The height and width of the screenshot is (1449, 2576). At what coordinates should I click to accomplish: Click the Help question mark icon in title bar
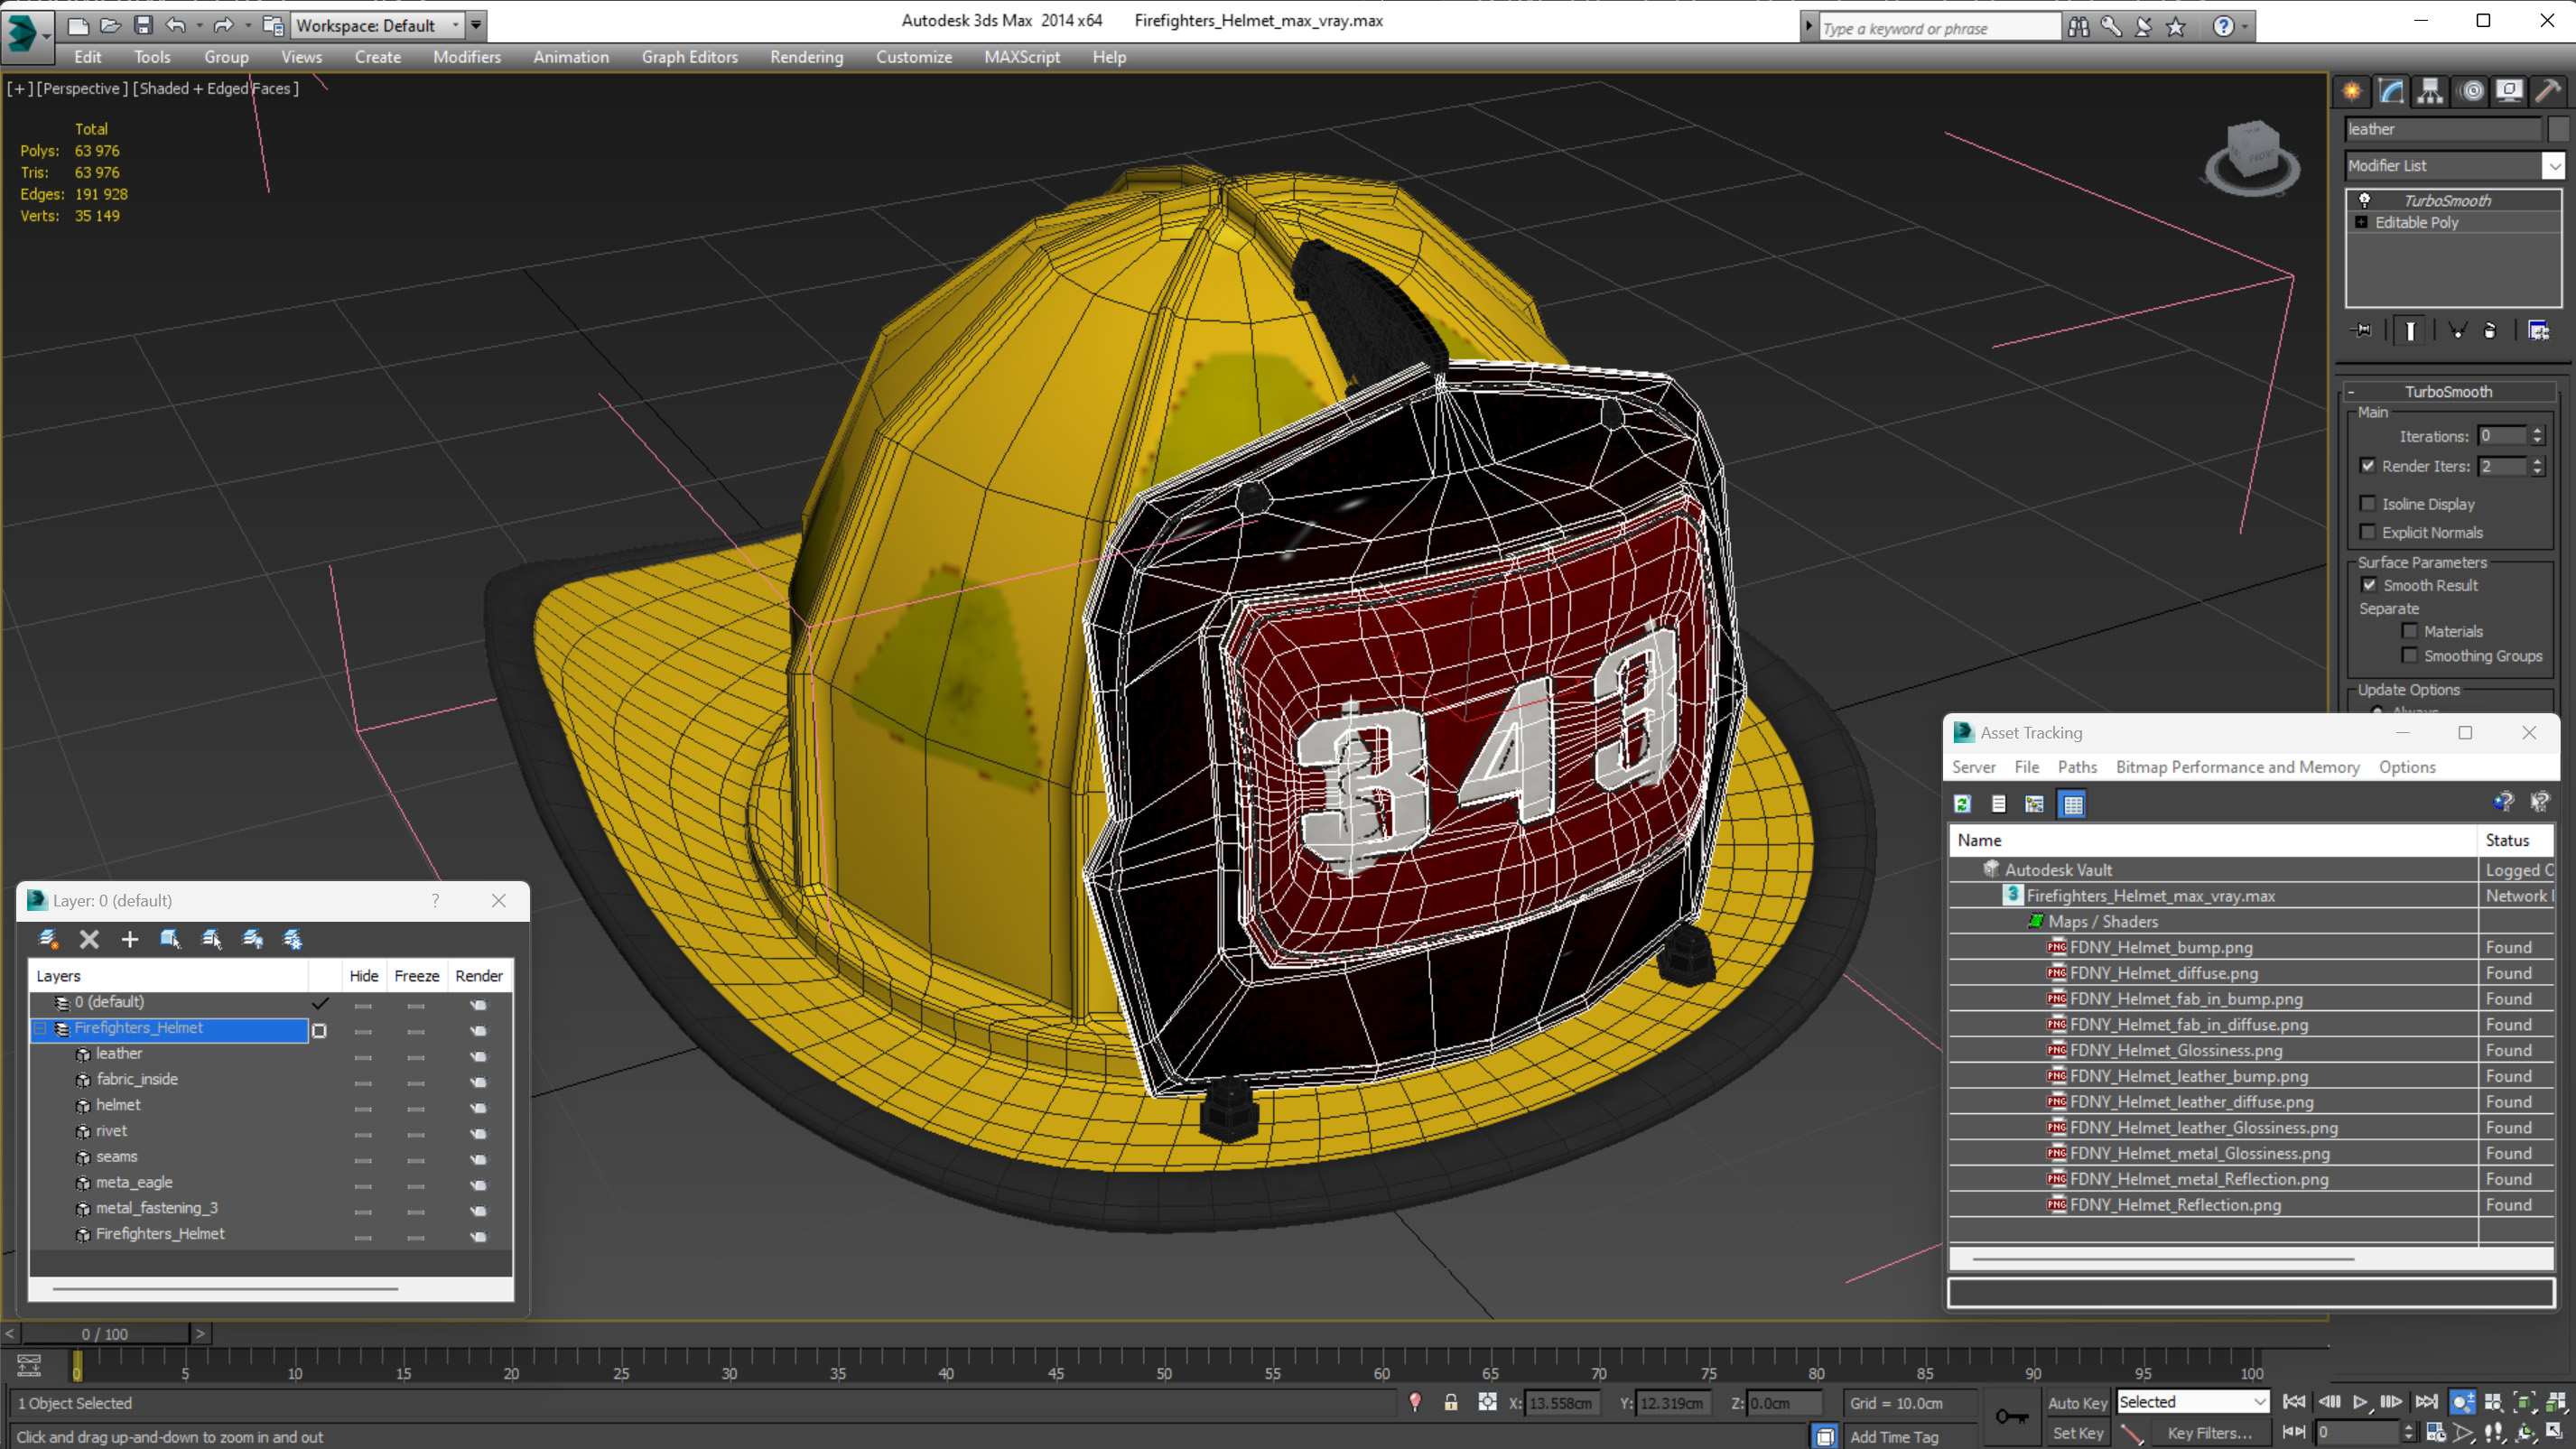tap(2223, 27)
